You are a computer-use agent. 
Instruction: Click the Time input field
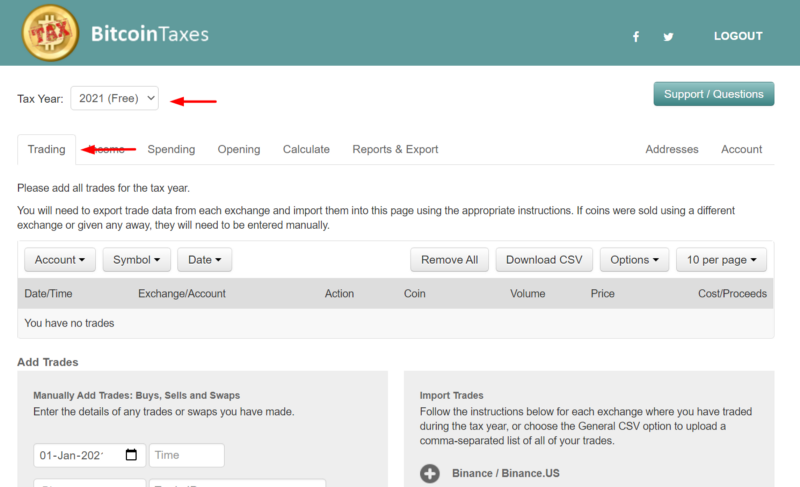187,455
